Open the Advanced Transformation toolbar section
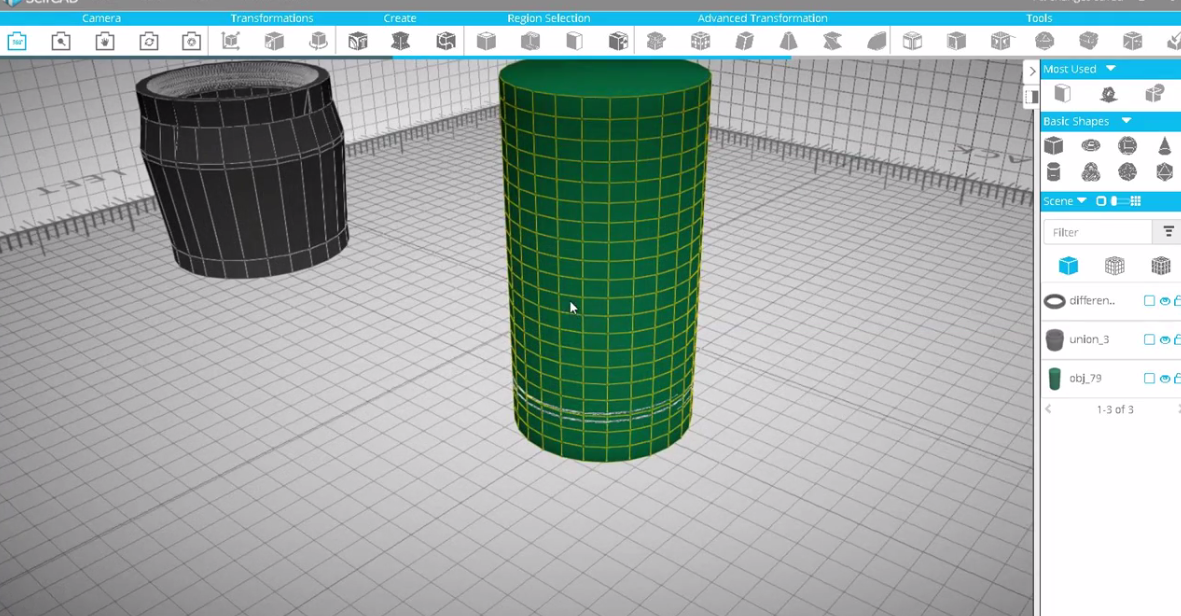 click(762, 18)
